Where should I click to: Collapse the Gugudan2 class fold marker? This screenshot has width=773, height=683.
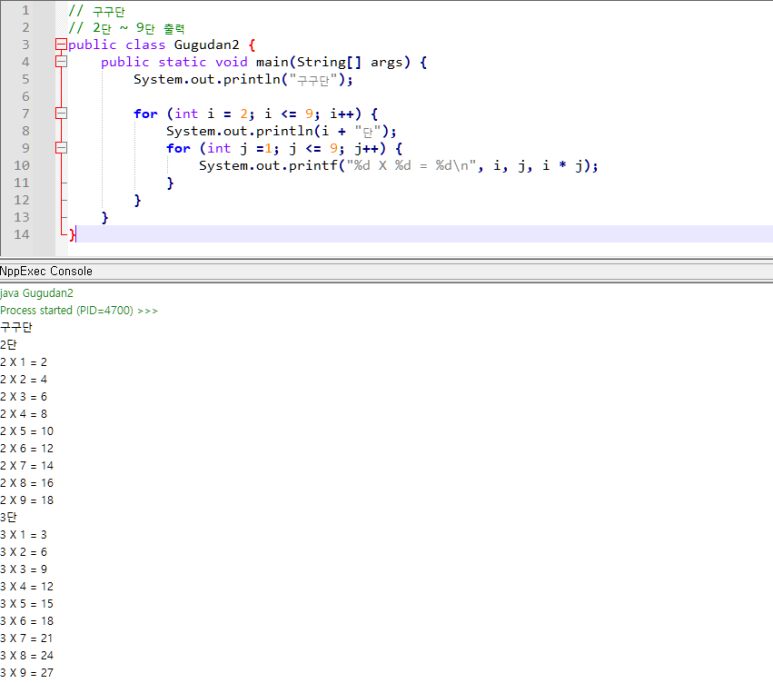tap(61, 45)
